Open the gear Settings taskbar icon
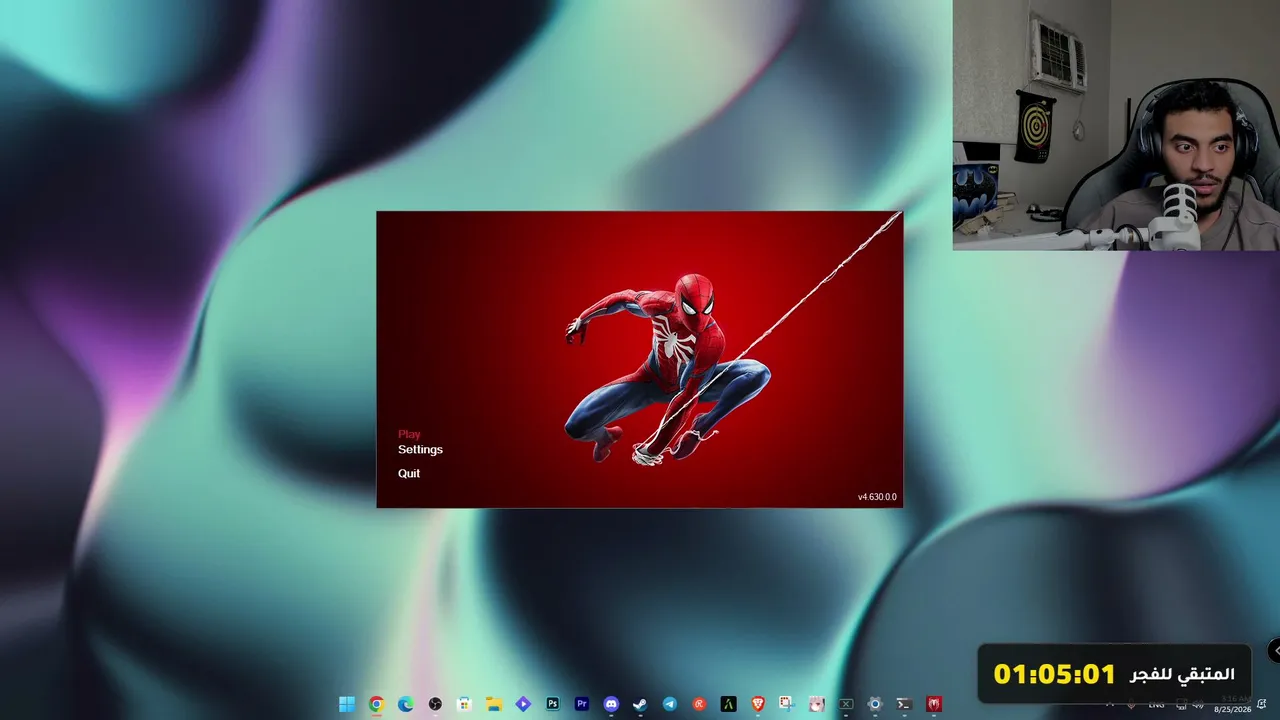This screenshot has width=1280, height=720. click(875, 704)
